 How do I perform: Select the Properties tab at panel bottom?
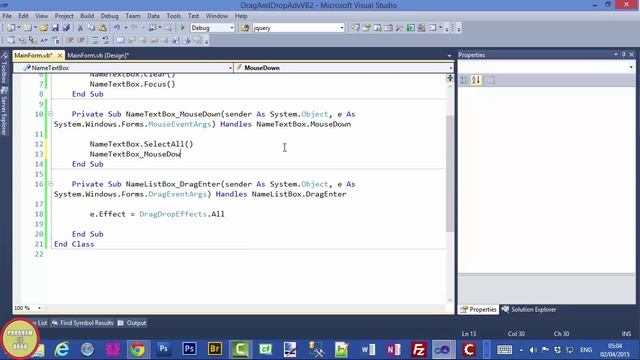click(478, 309)
